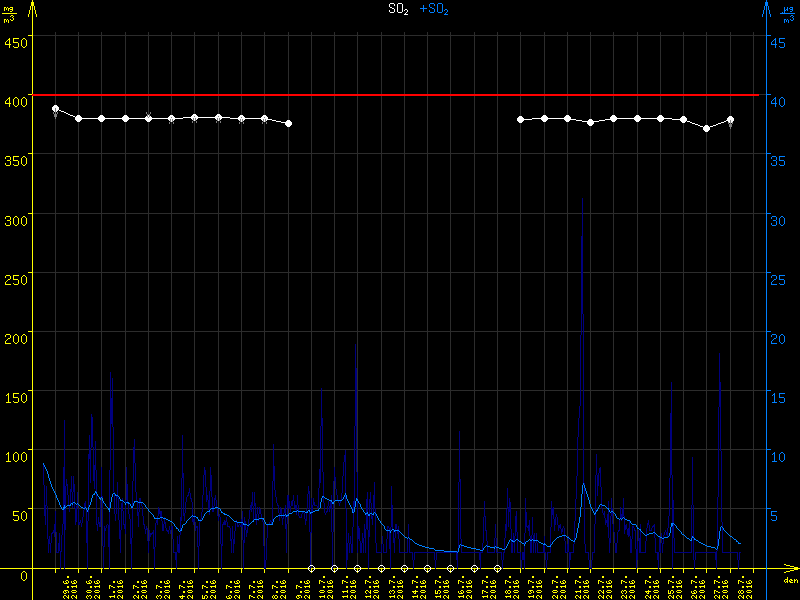Viewport: 800px width, 600px height.
Task: Click the 200 value on the left axis
Action: [15, 338]
